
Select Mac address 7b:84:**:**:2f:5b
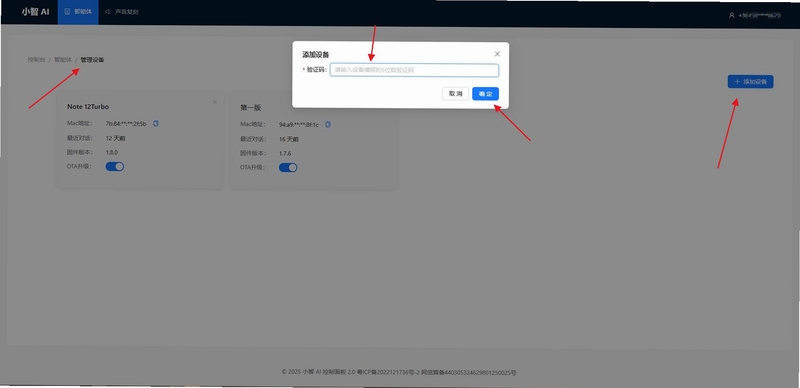coord(126,124)
